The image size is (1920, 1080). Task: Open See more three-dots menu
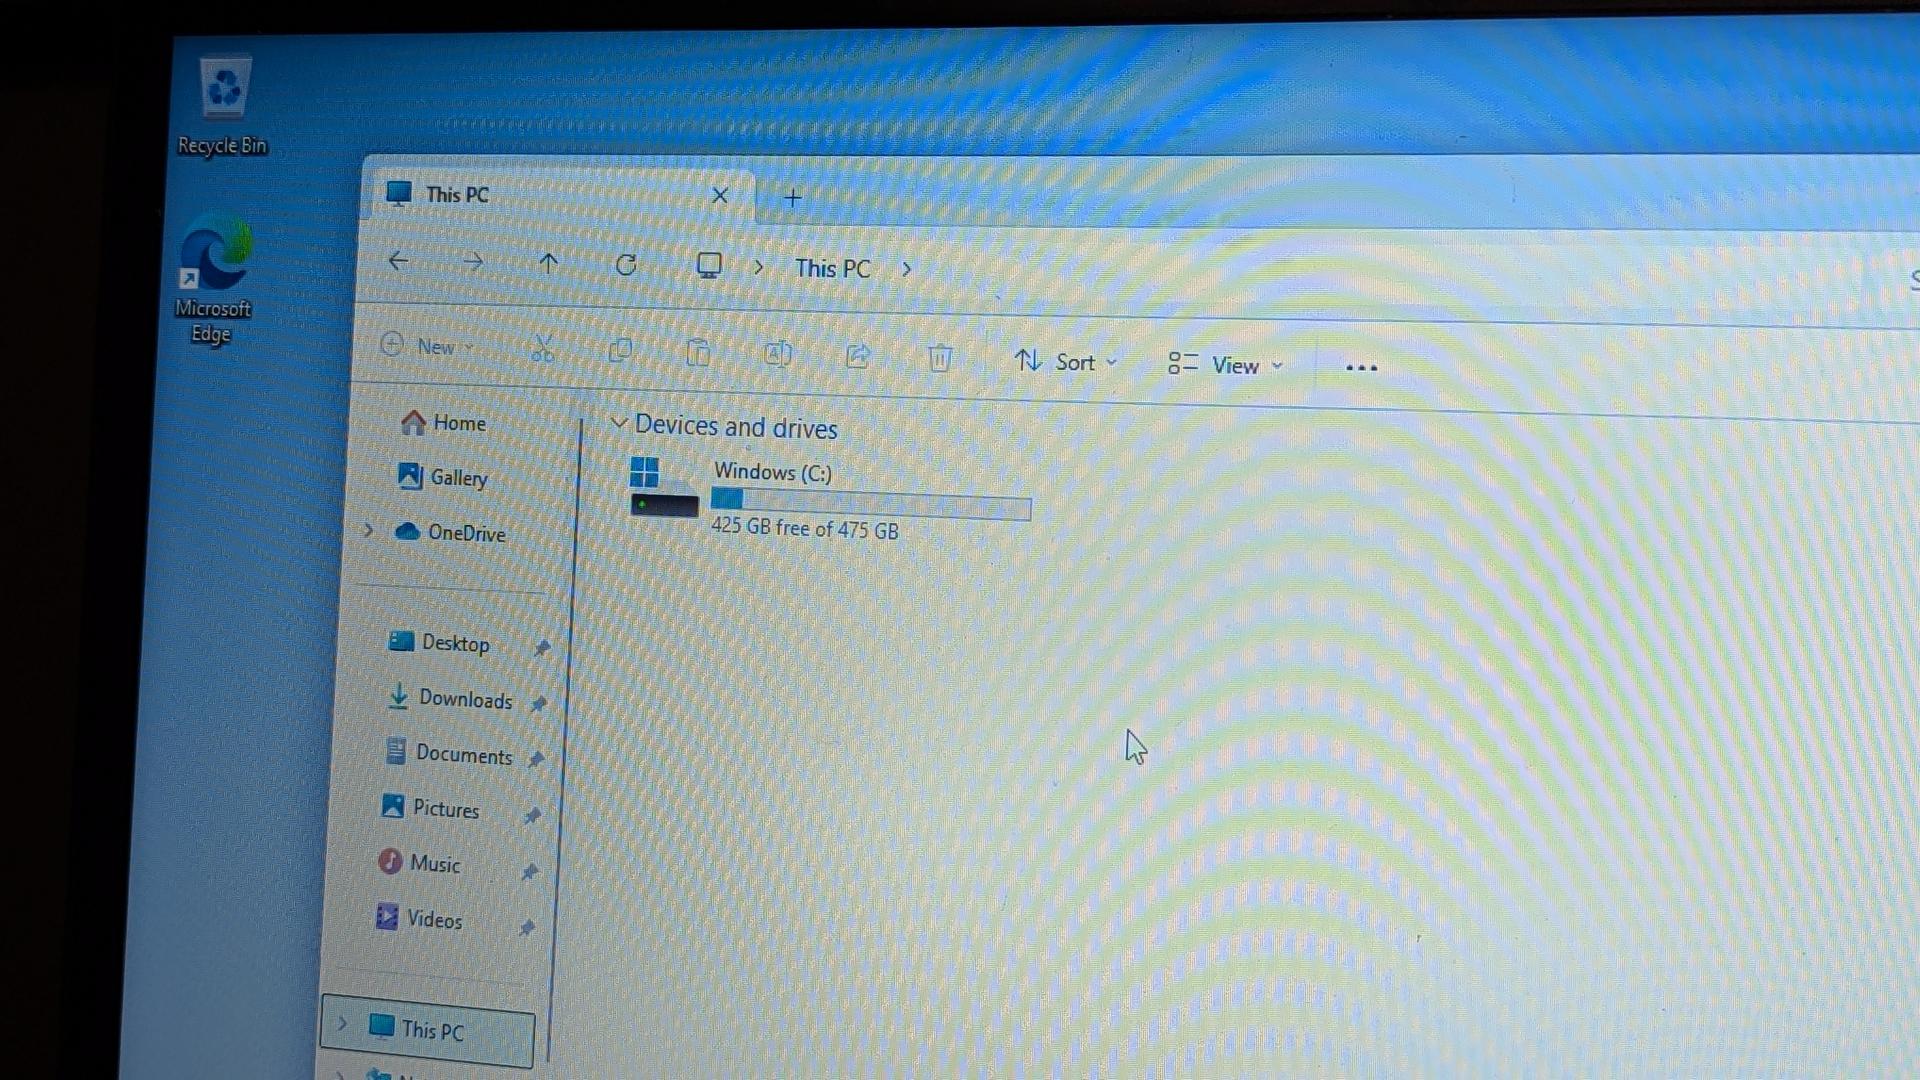(x=1361, y=368)
